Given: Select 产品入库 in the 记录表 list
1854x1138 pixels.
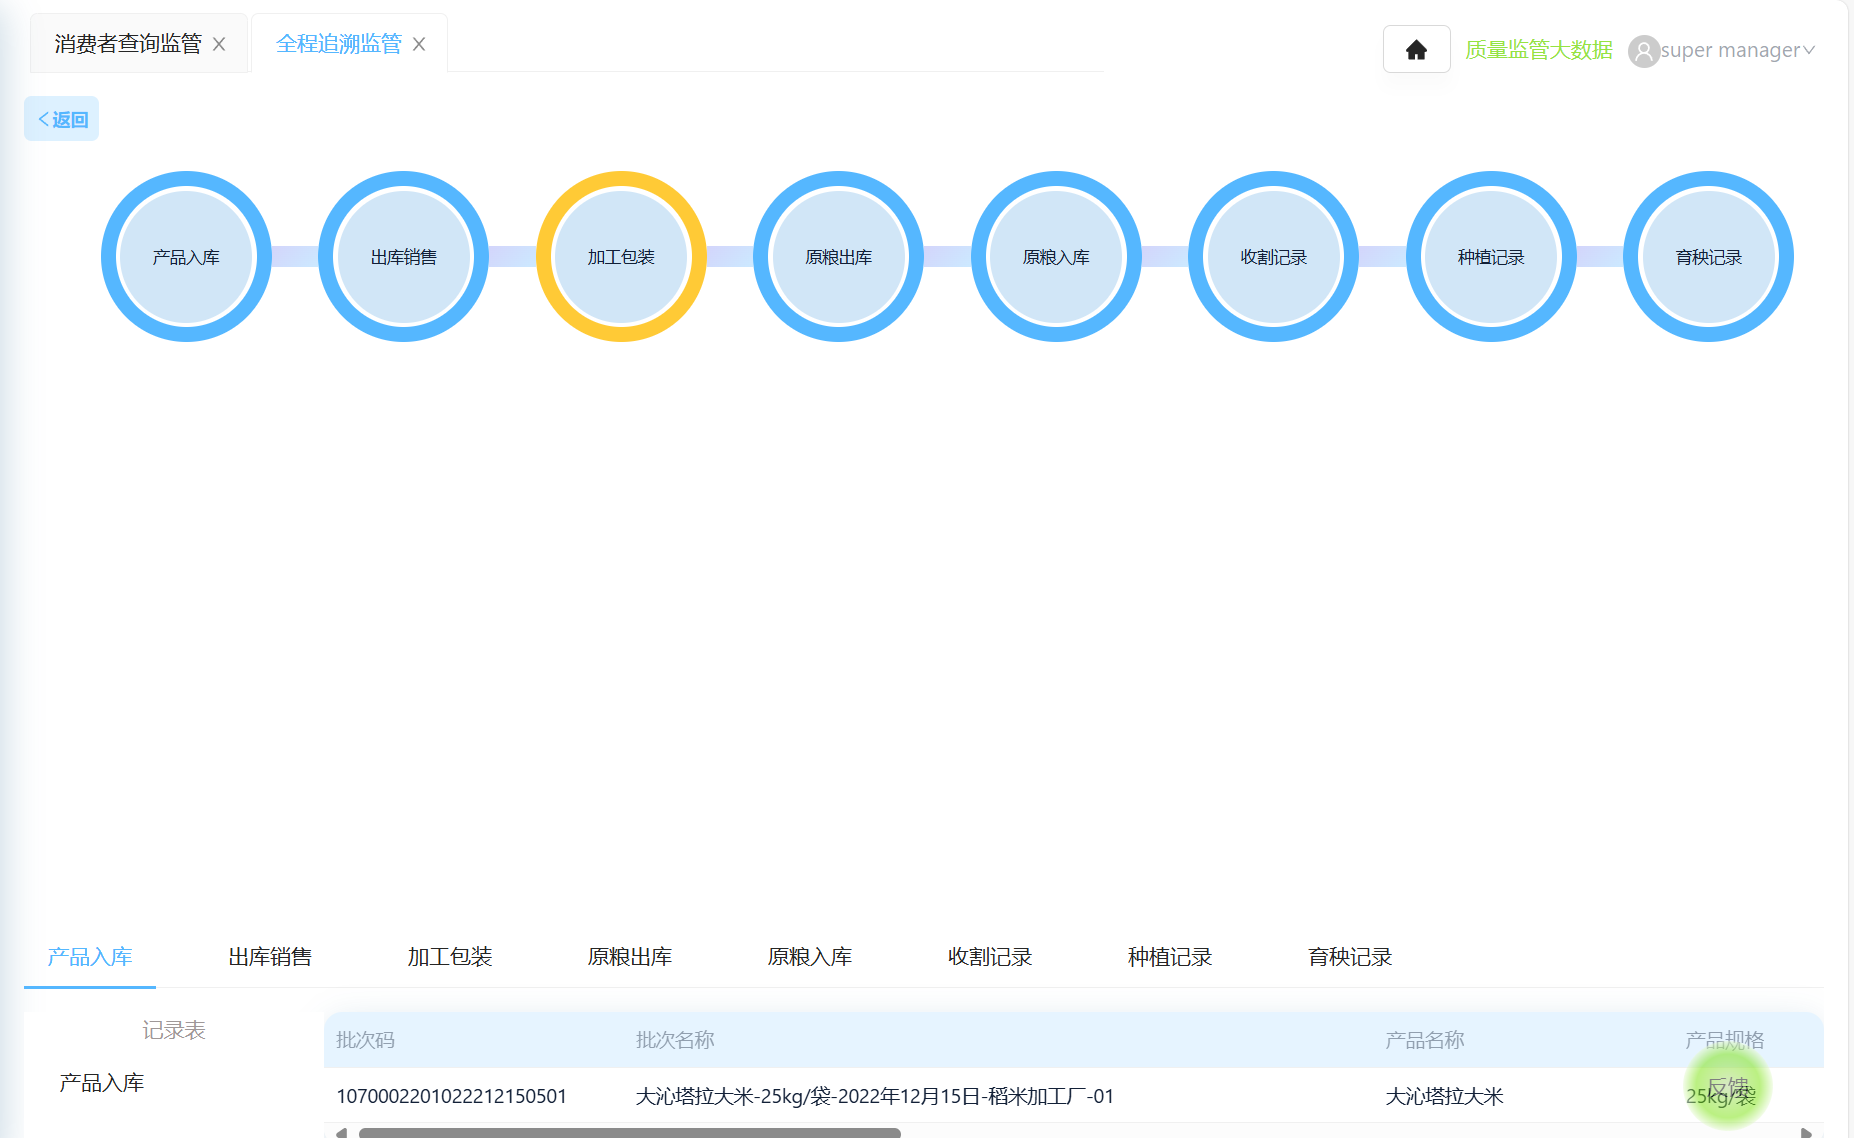Looking at the screenshot, I should (102, 1083).
